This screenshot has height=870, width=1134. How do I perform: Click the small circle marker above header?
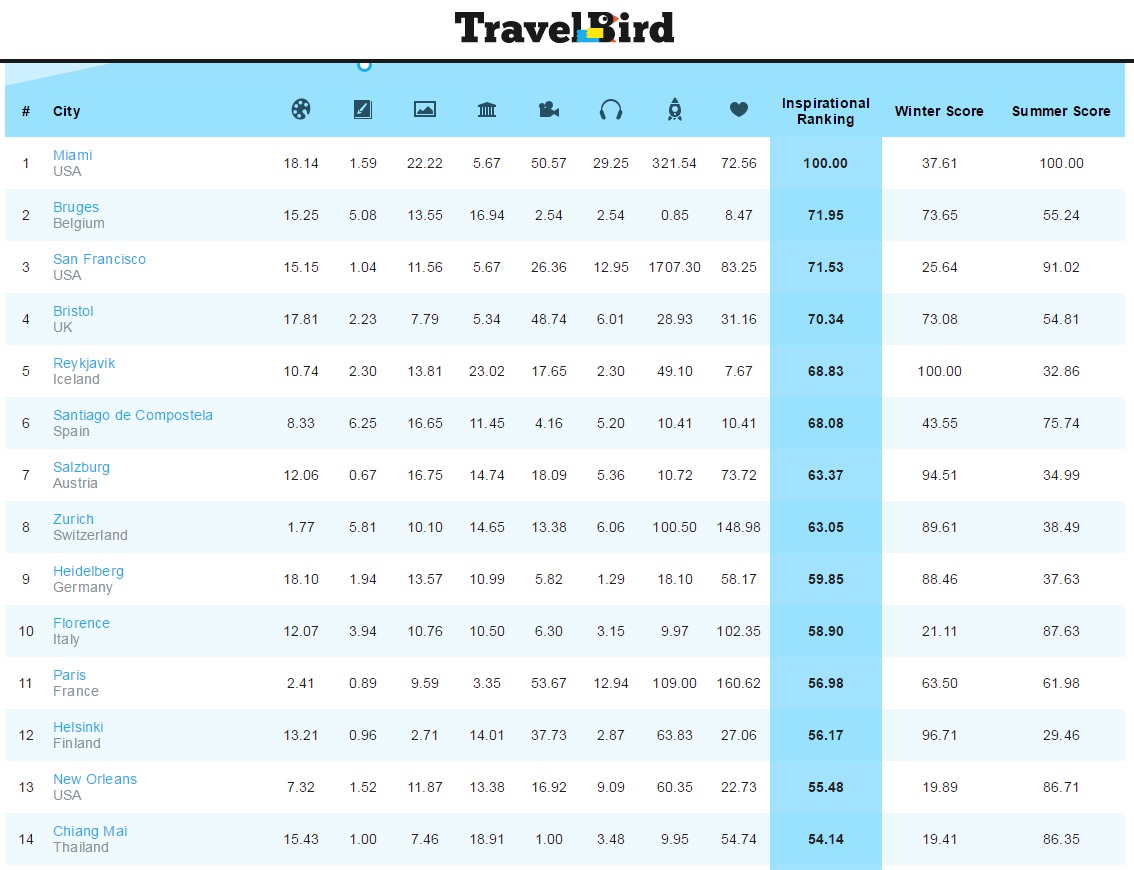pos(364,65)
